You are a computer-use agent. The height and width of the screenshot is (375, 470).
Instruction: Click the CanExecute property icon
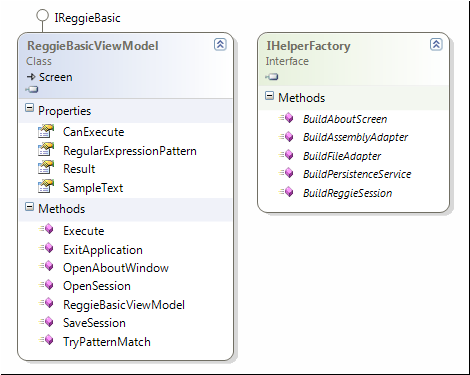tap(46, 131)
